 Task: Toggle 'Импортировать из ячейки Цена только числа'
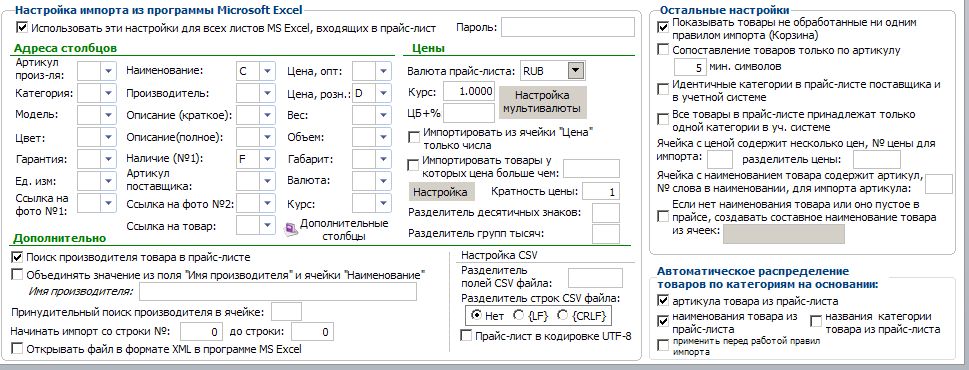tap(413, 137)
